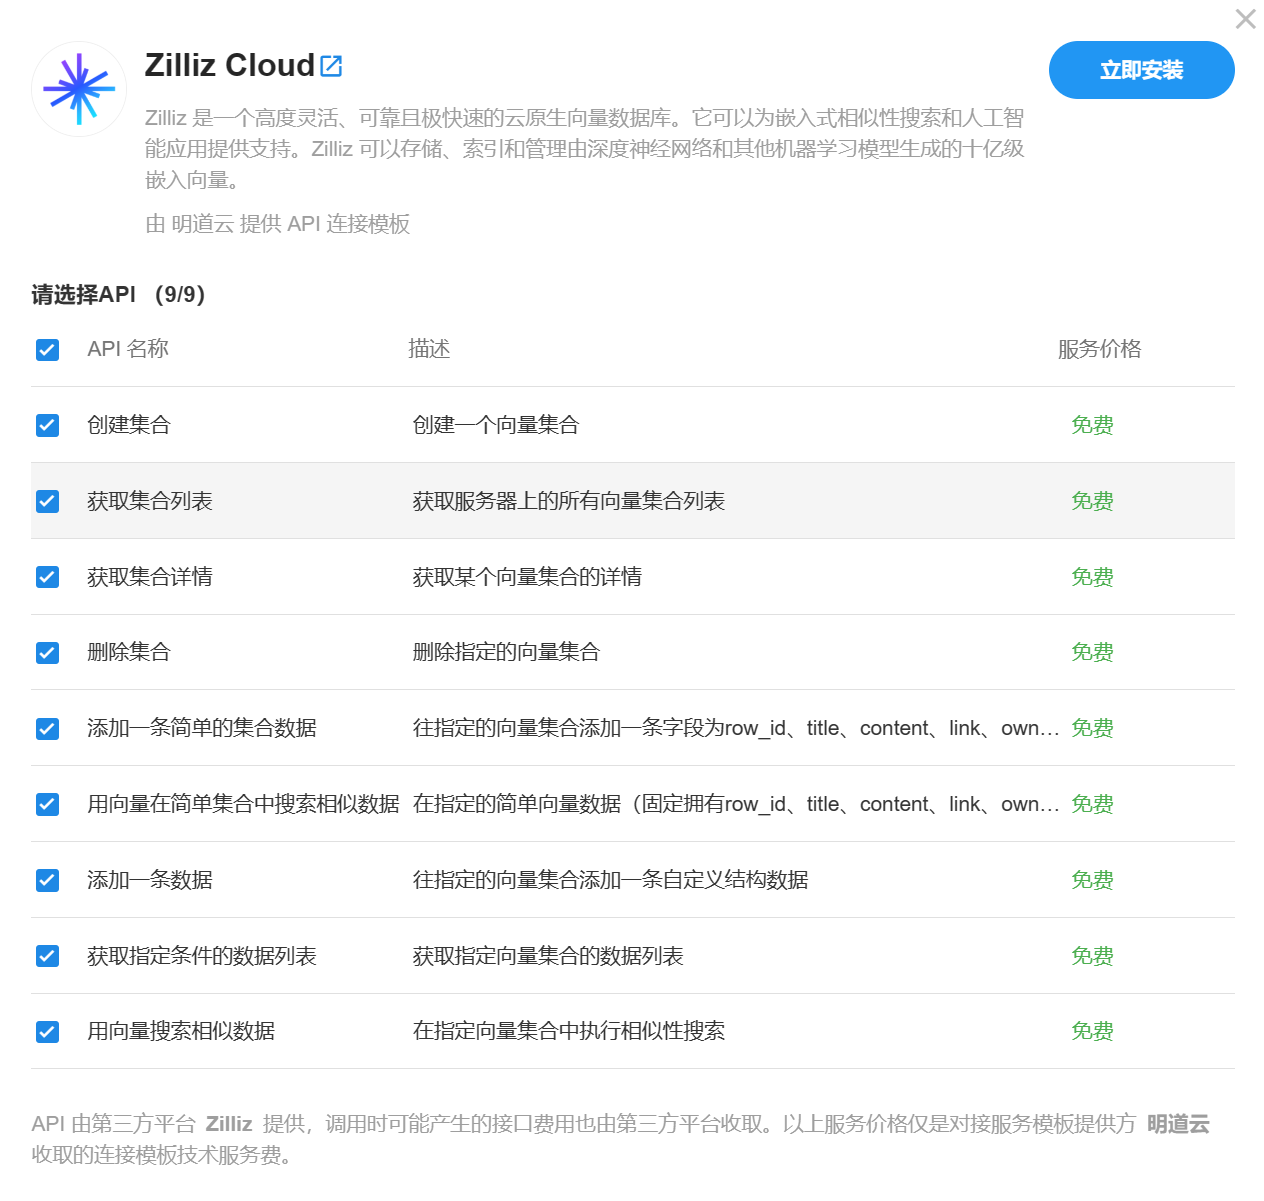Uncheck the 添加一条简单的集合数据 checkbox
Screen dimensions: 1264x1201
pos(47,729)
